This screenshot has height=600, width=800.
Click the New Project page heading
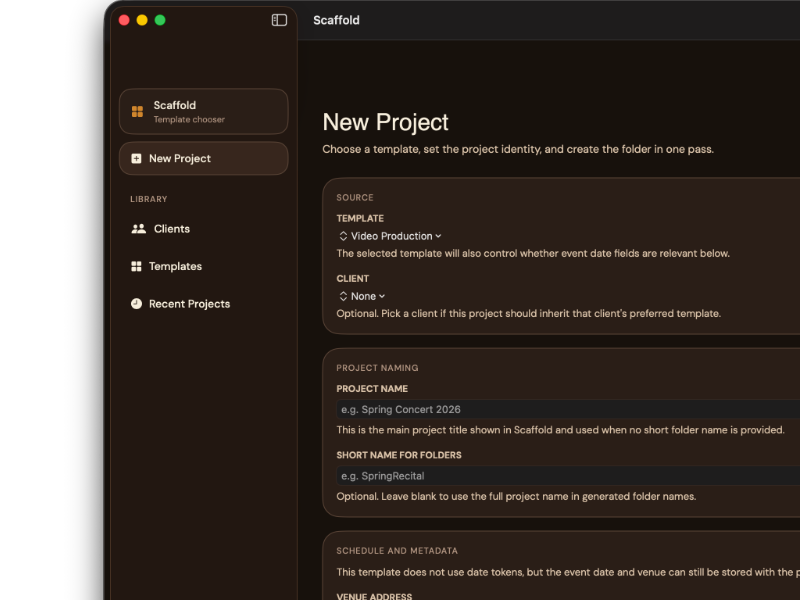385,122
